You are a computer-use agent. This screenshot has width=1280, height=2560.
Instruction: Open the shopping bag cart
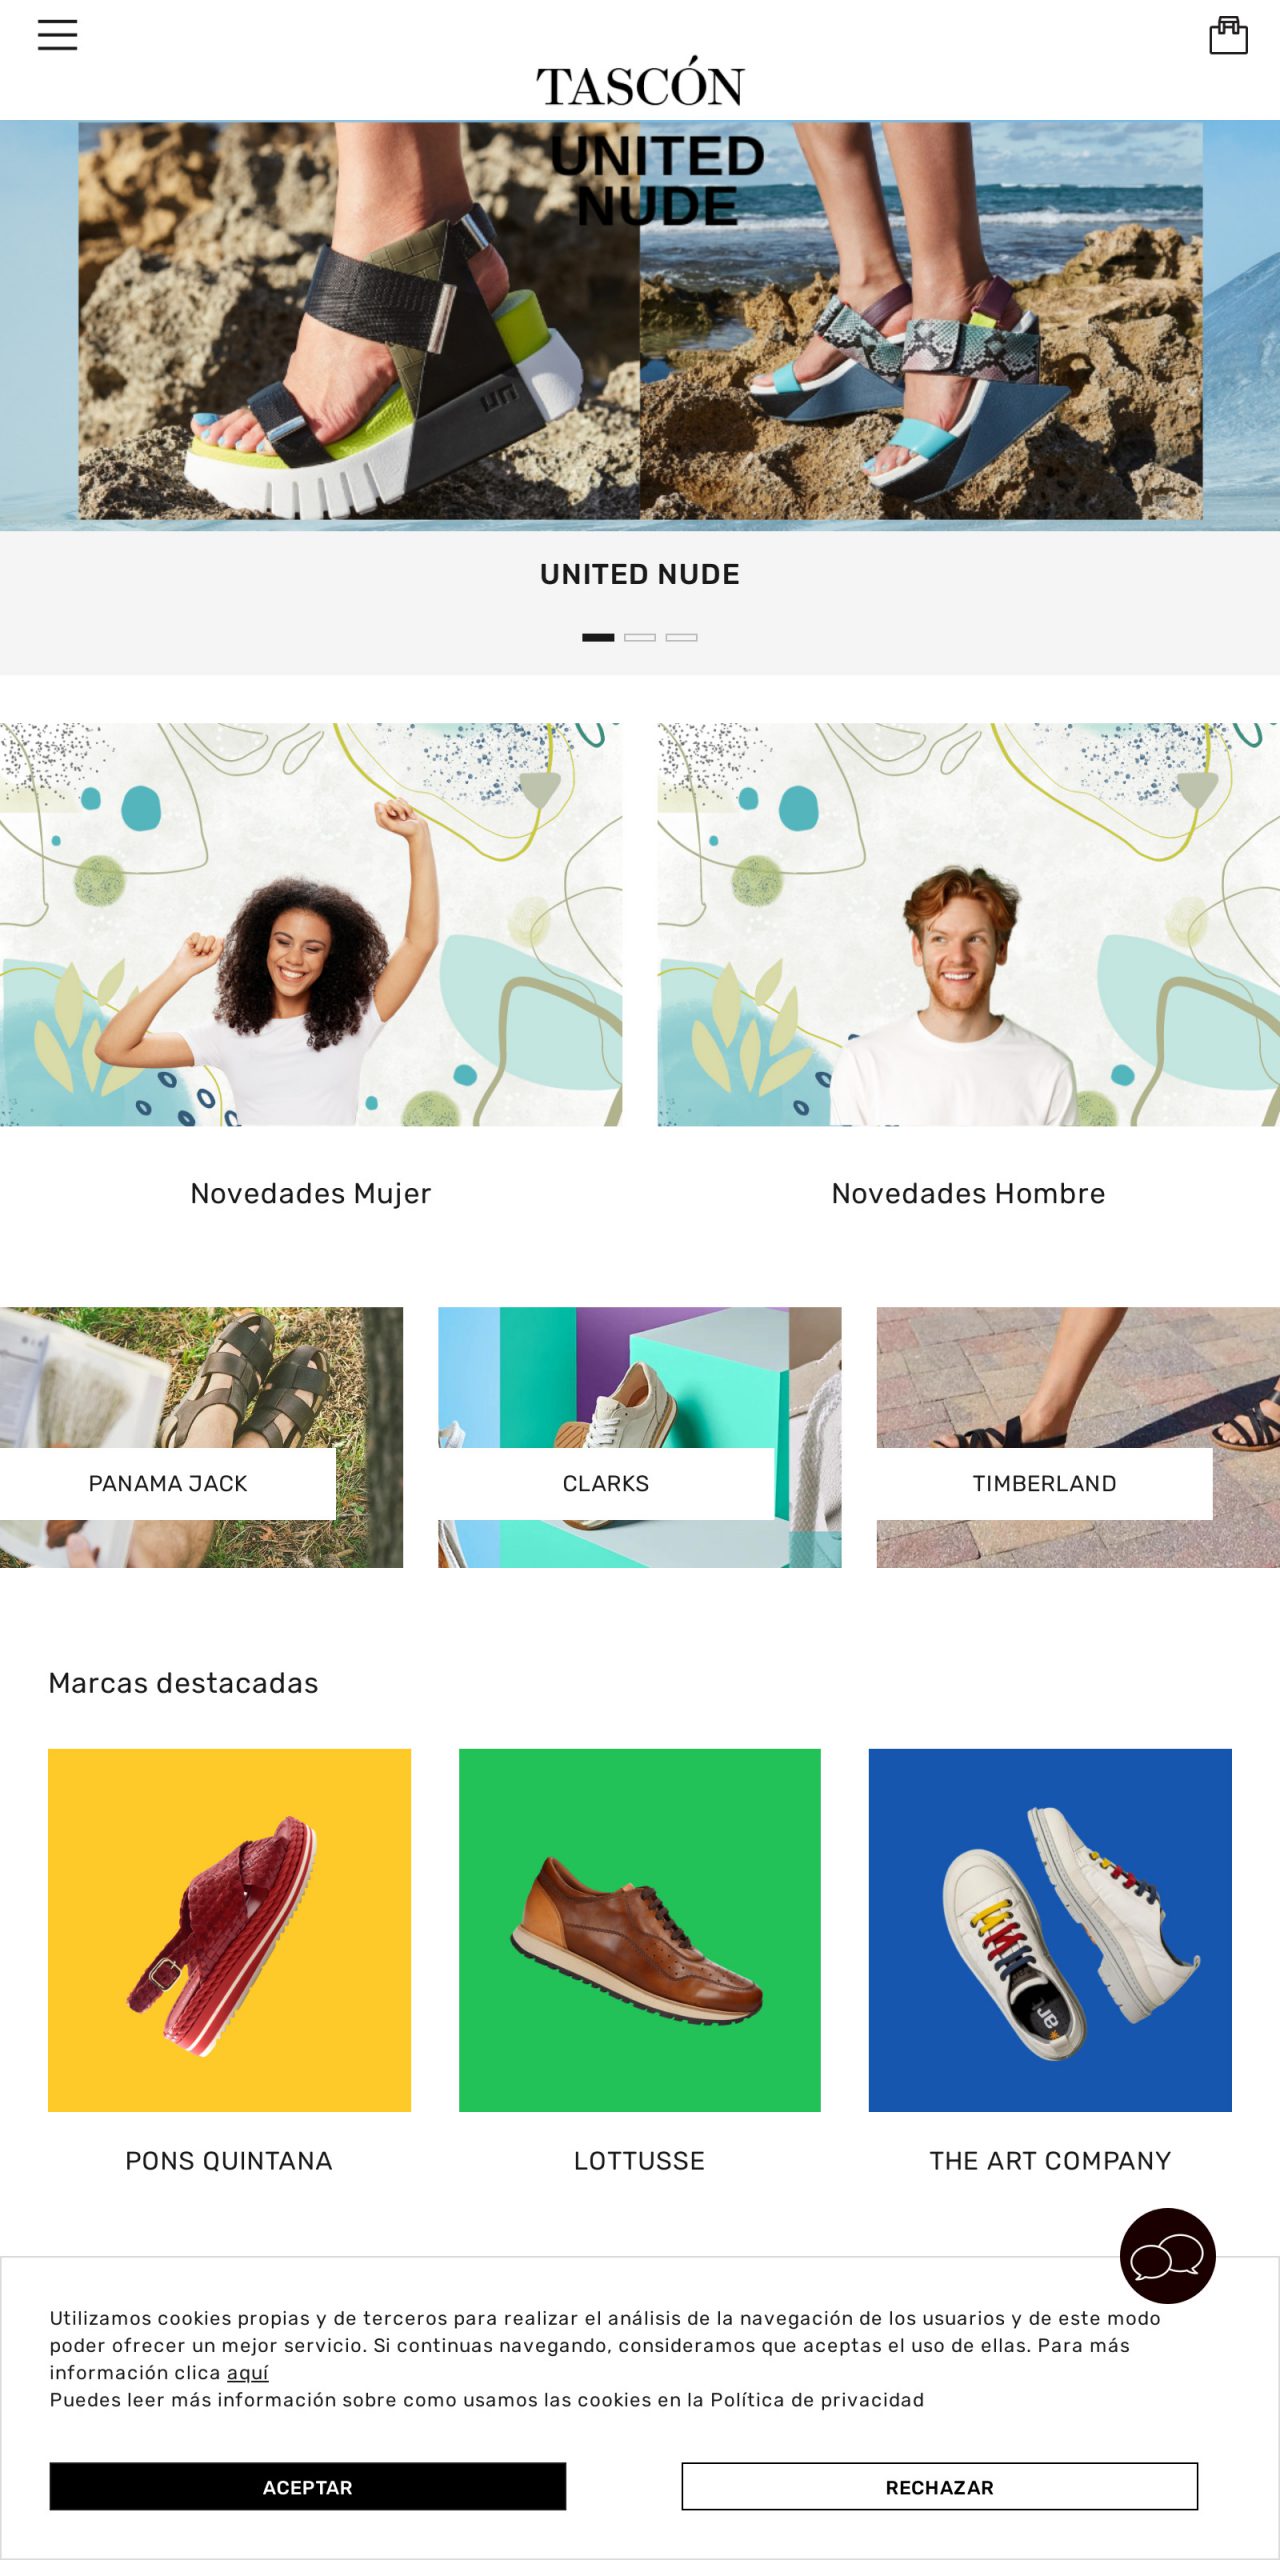pos(1228,35)
